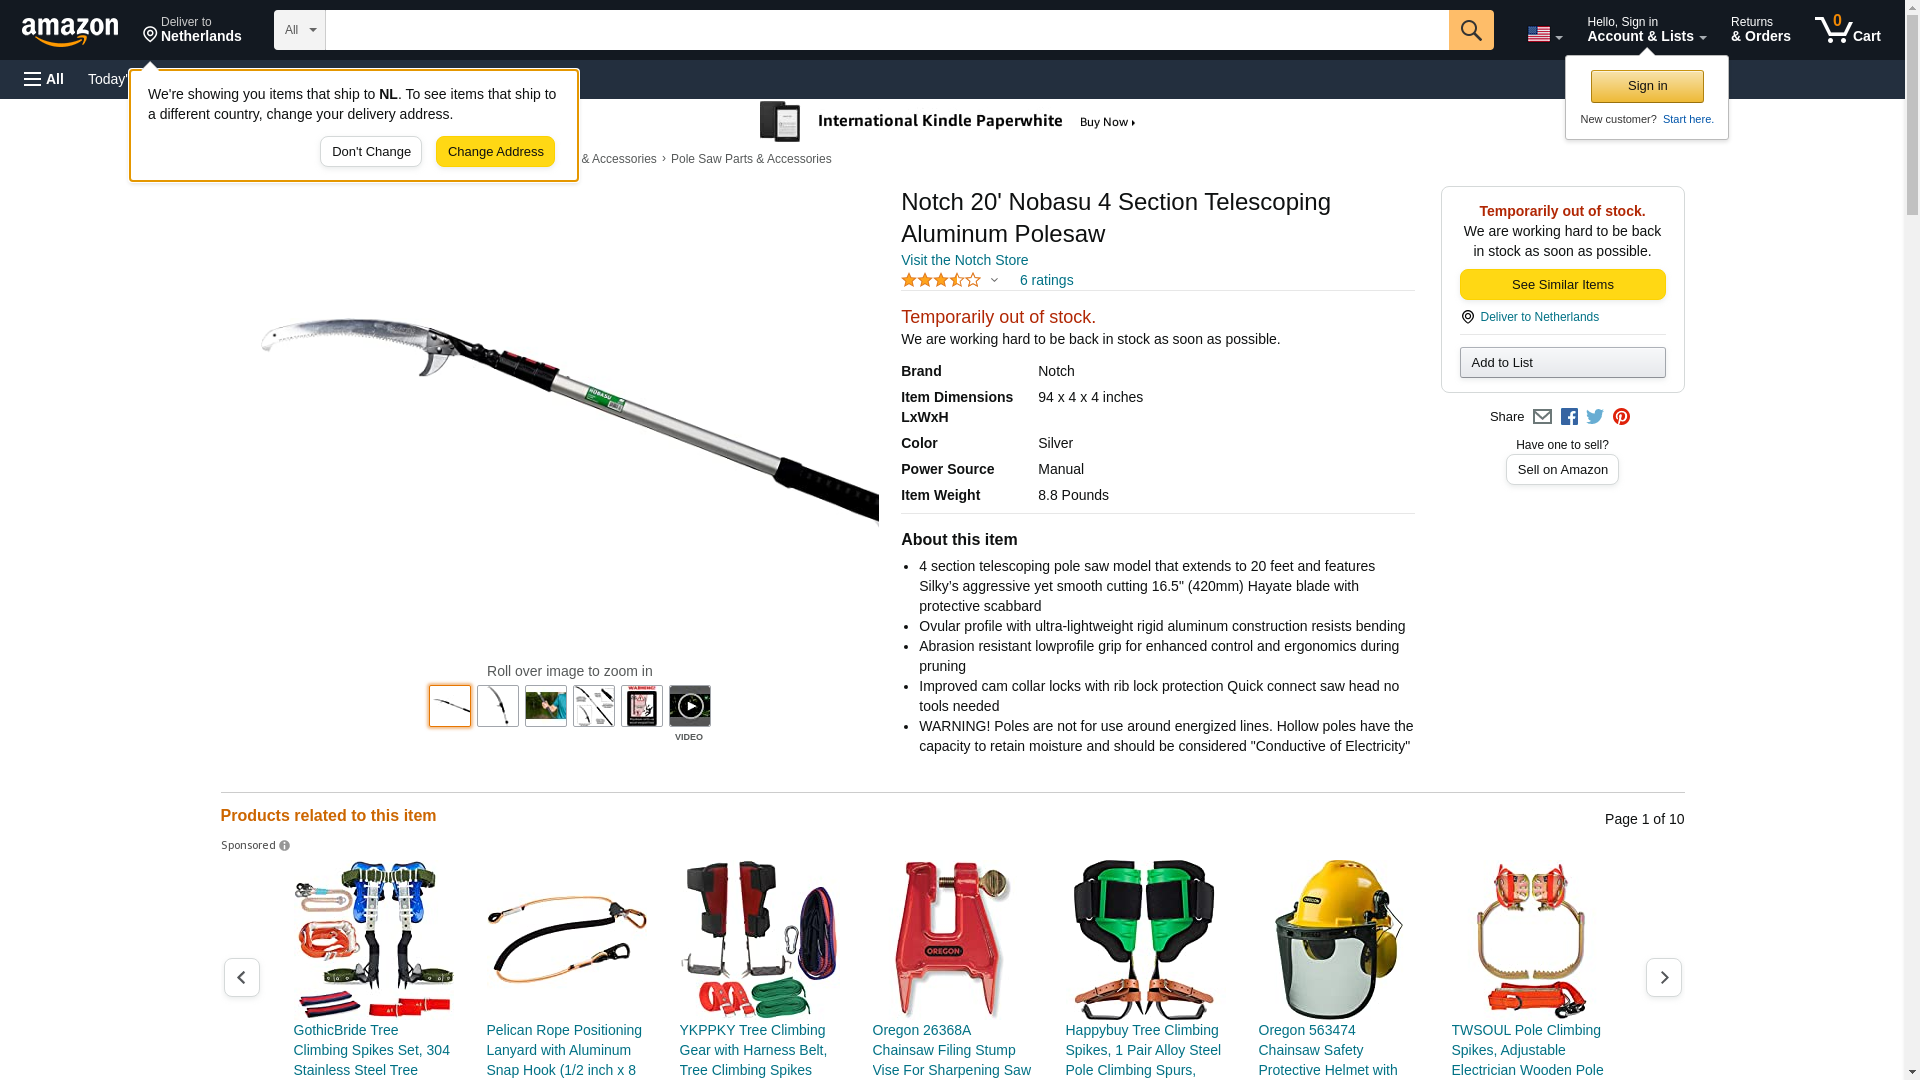Share product via email icon
The height and width of the screenshot is (1080, 1920).
(x=1542, y=417)
